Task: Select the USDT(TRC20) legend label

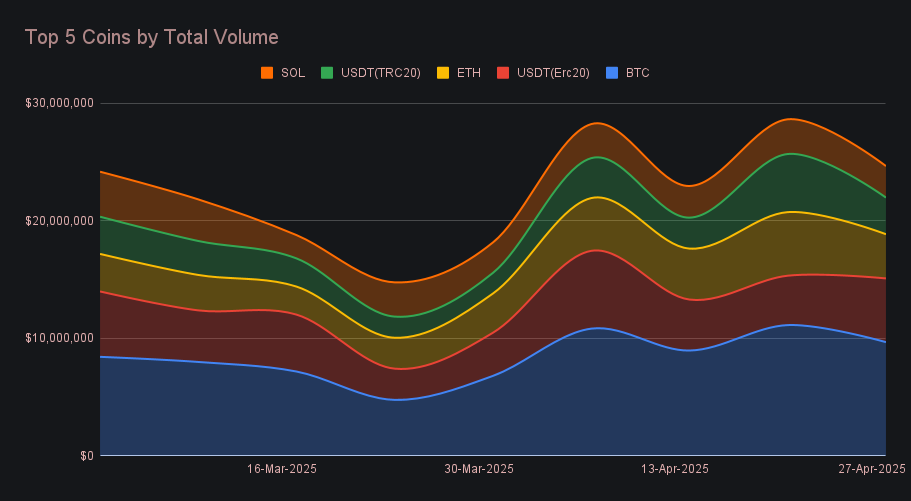Action: point(382,73)
